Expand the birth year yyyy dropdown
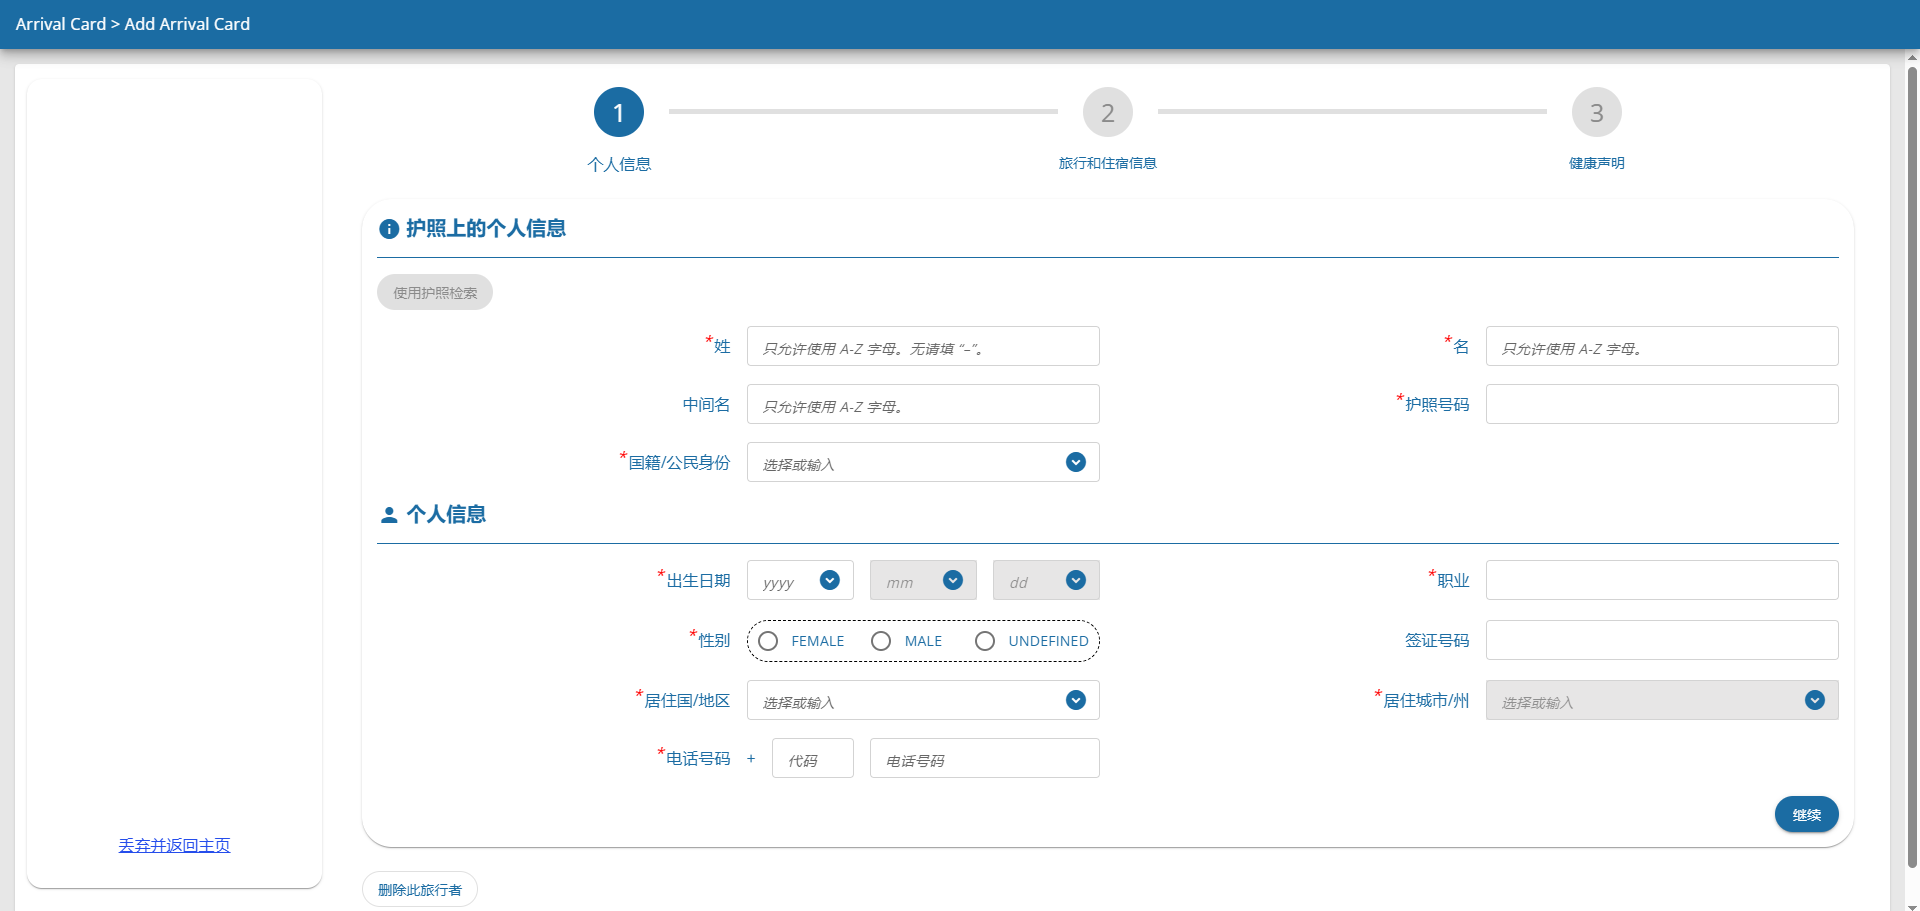This screenshot has height=911, width=1920. tap(830, 580)
